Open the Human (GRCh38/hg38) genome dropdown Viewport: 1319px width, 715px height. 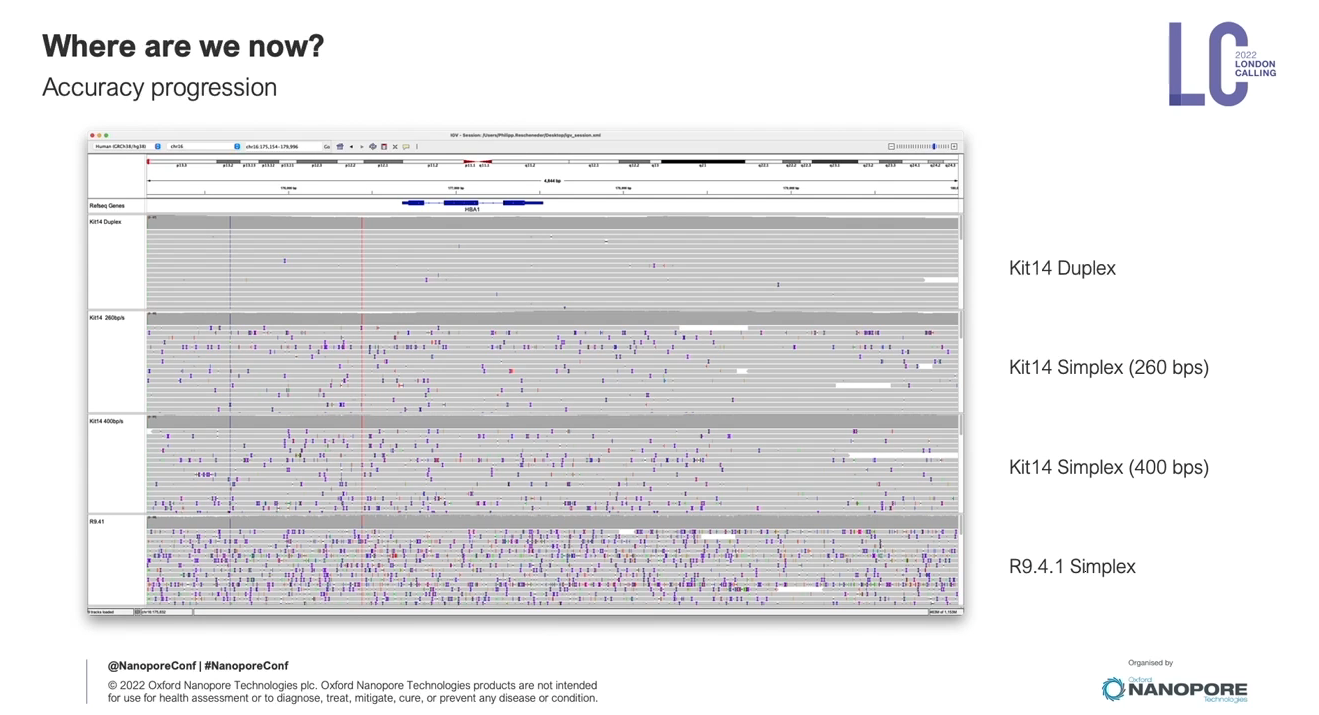pyautogui.click(x=125, y=147)
